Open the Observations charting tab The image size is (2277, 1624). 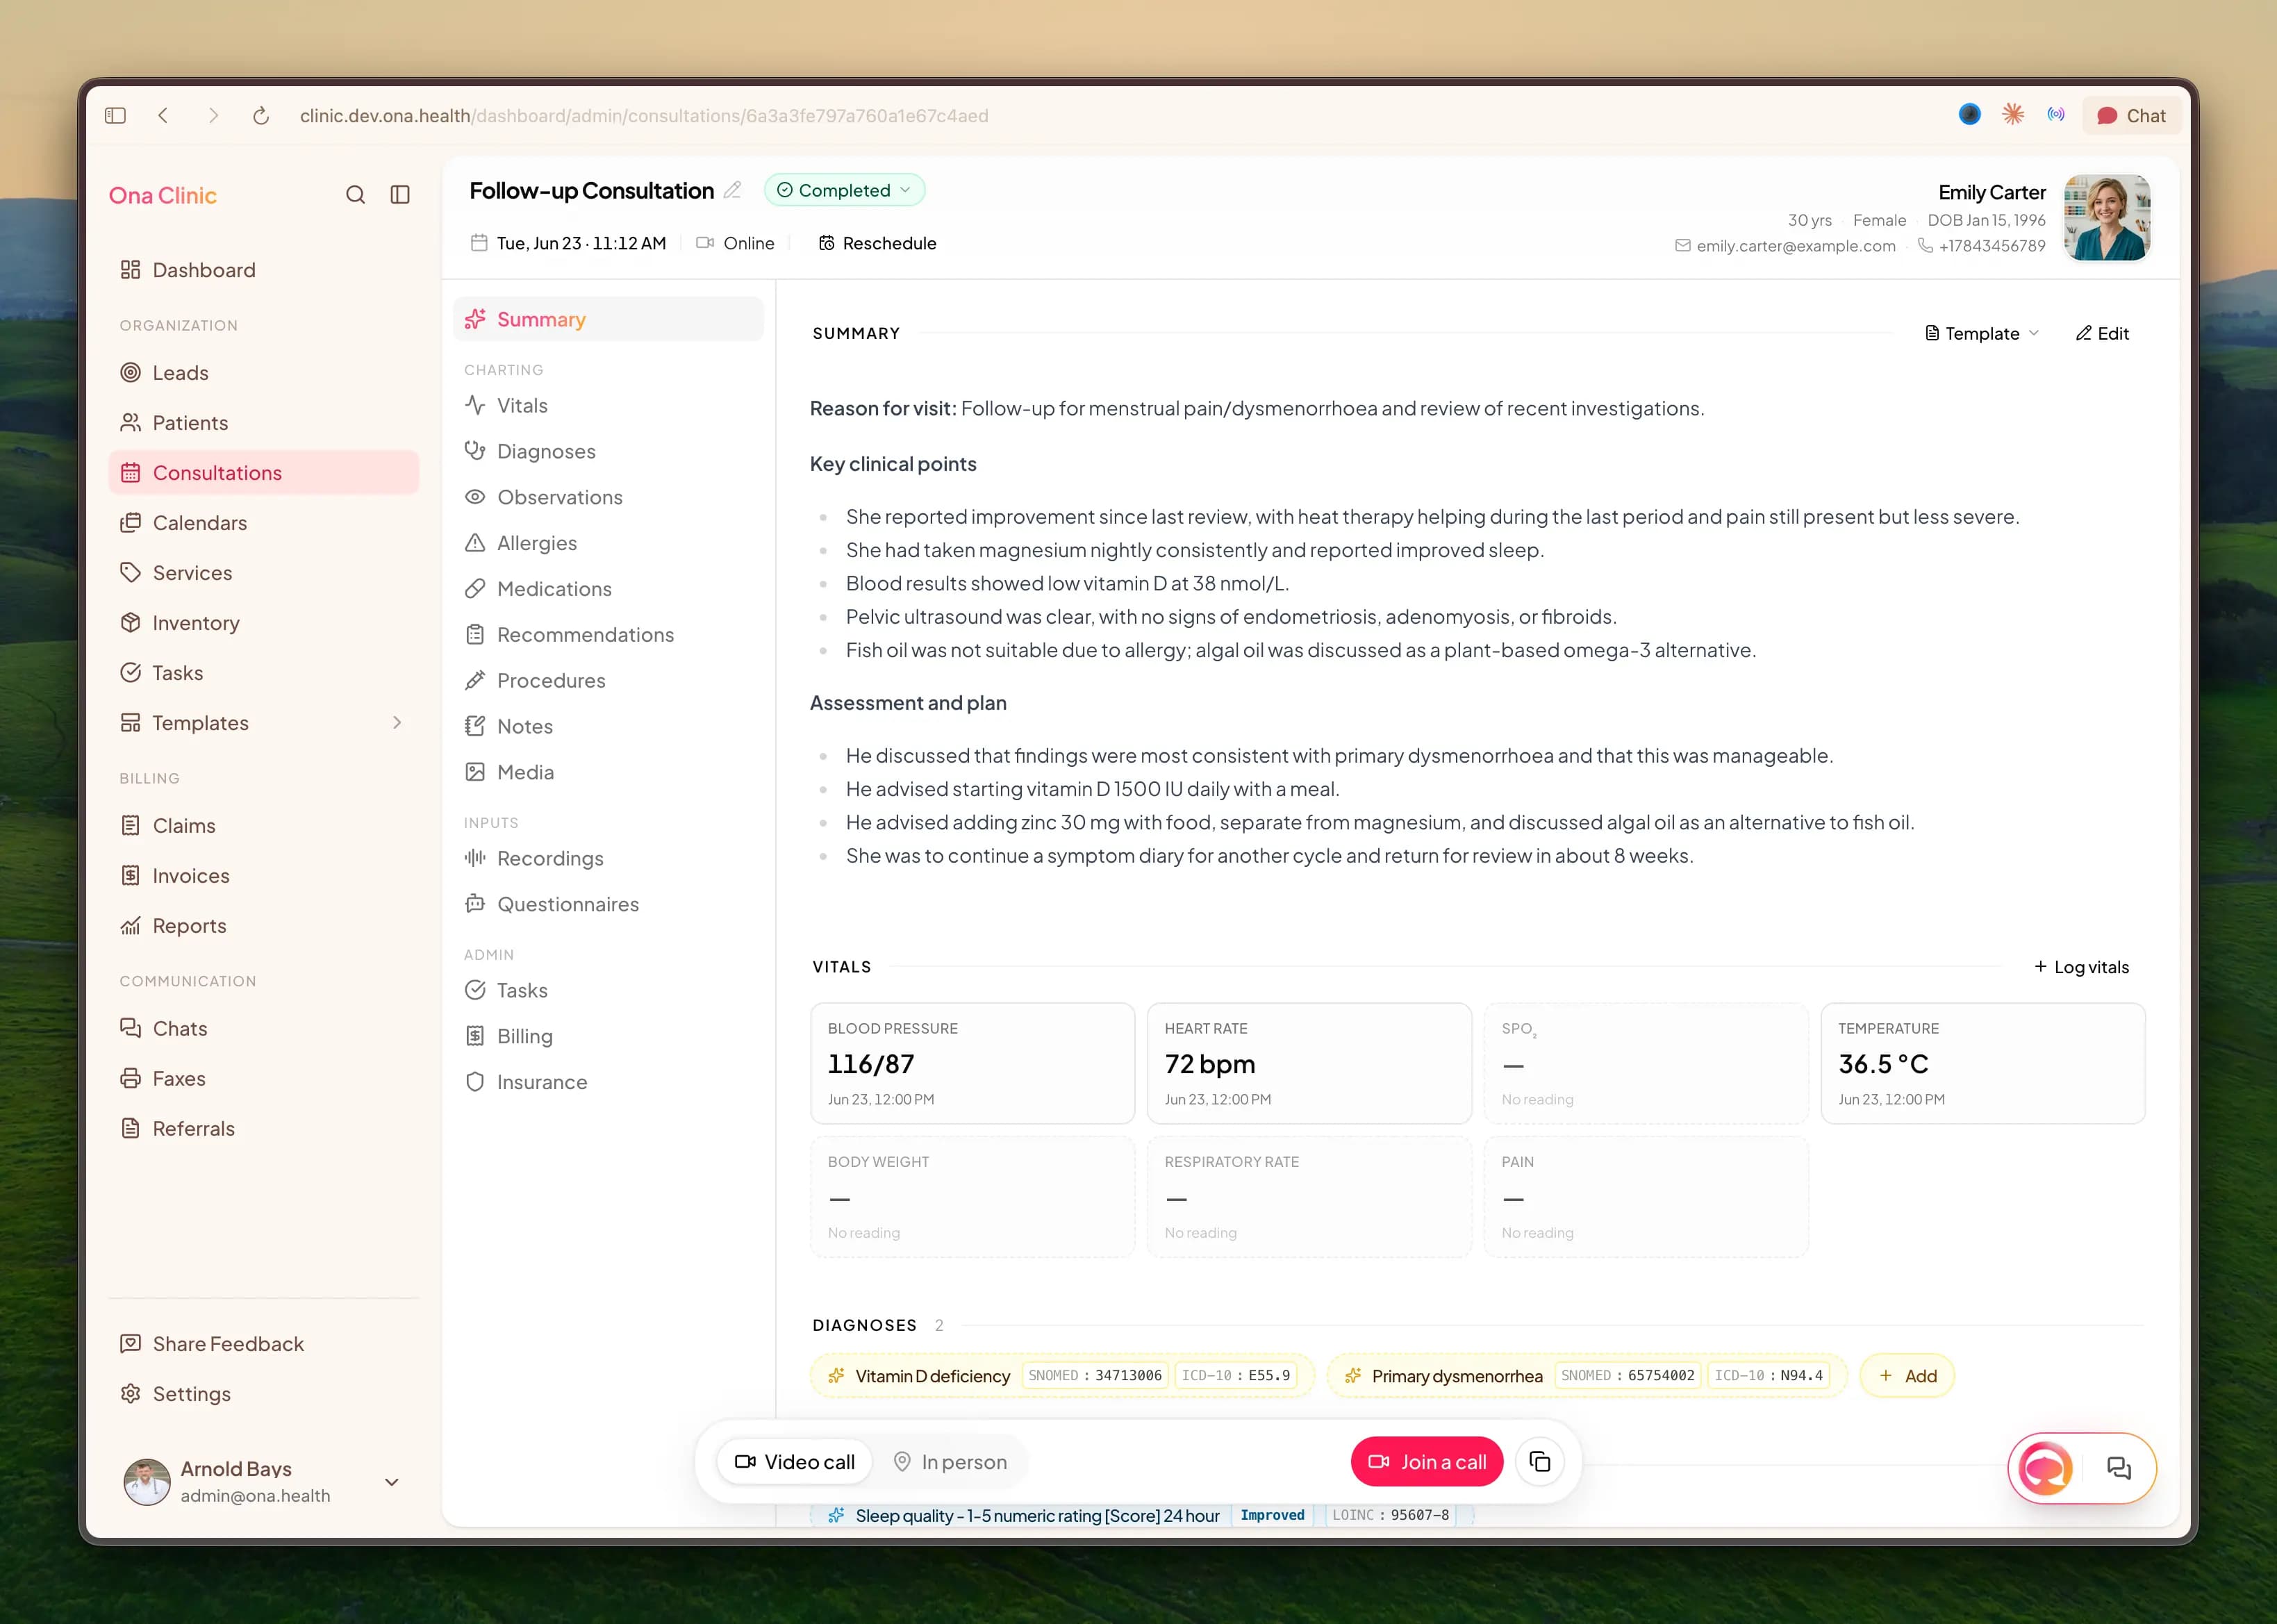(x=608, y=497)
